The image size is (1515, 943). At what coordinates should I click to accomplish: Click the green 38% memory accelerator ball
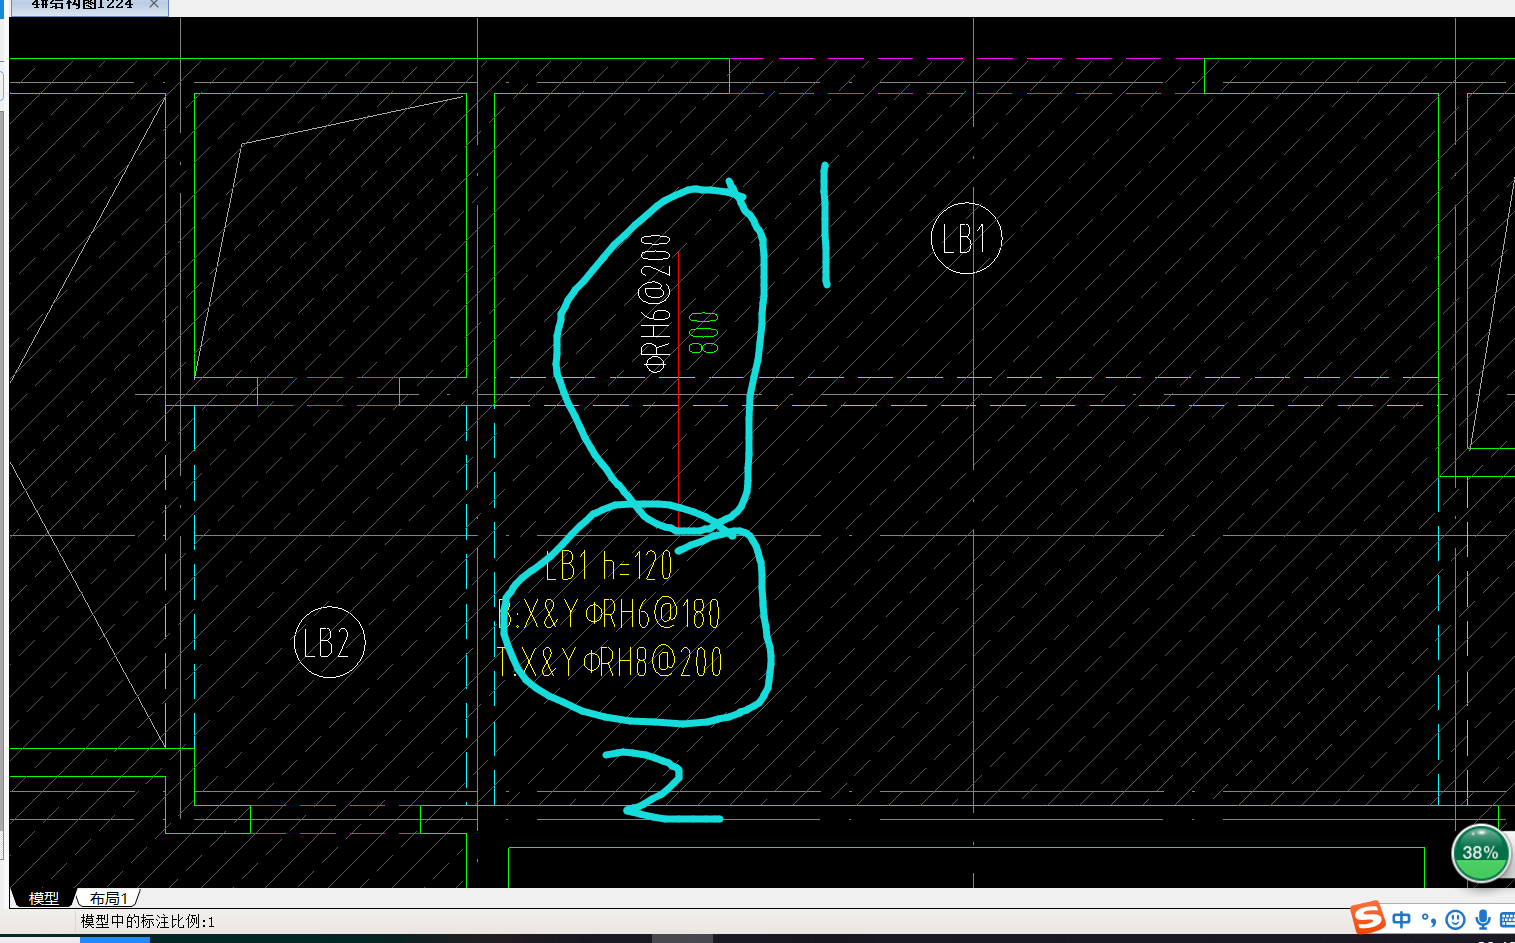pyautogui.click(x=1480, y=853)
